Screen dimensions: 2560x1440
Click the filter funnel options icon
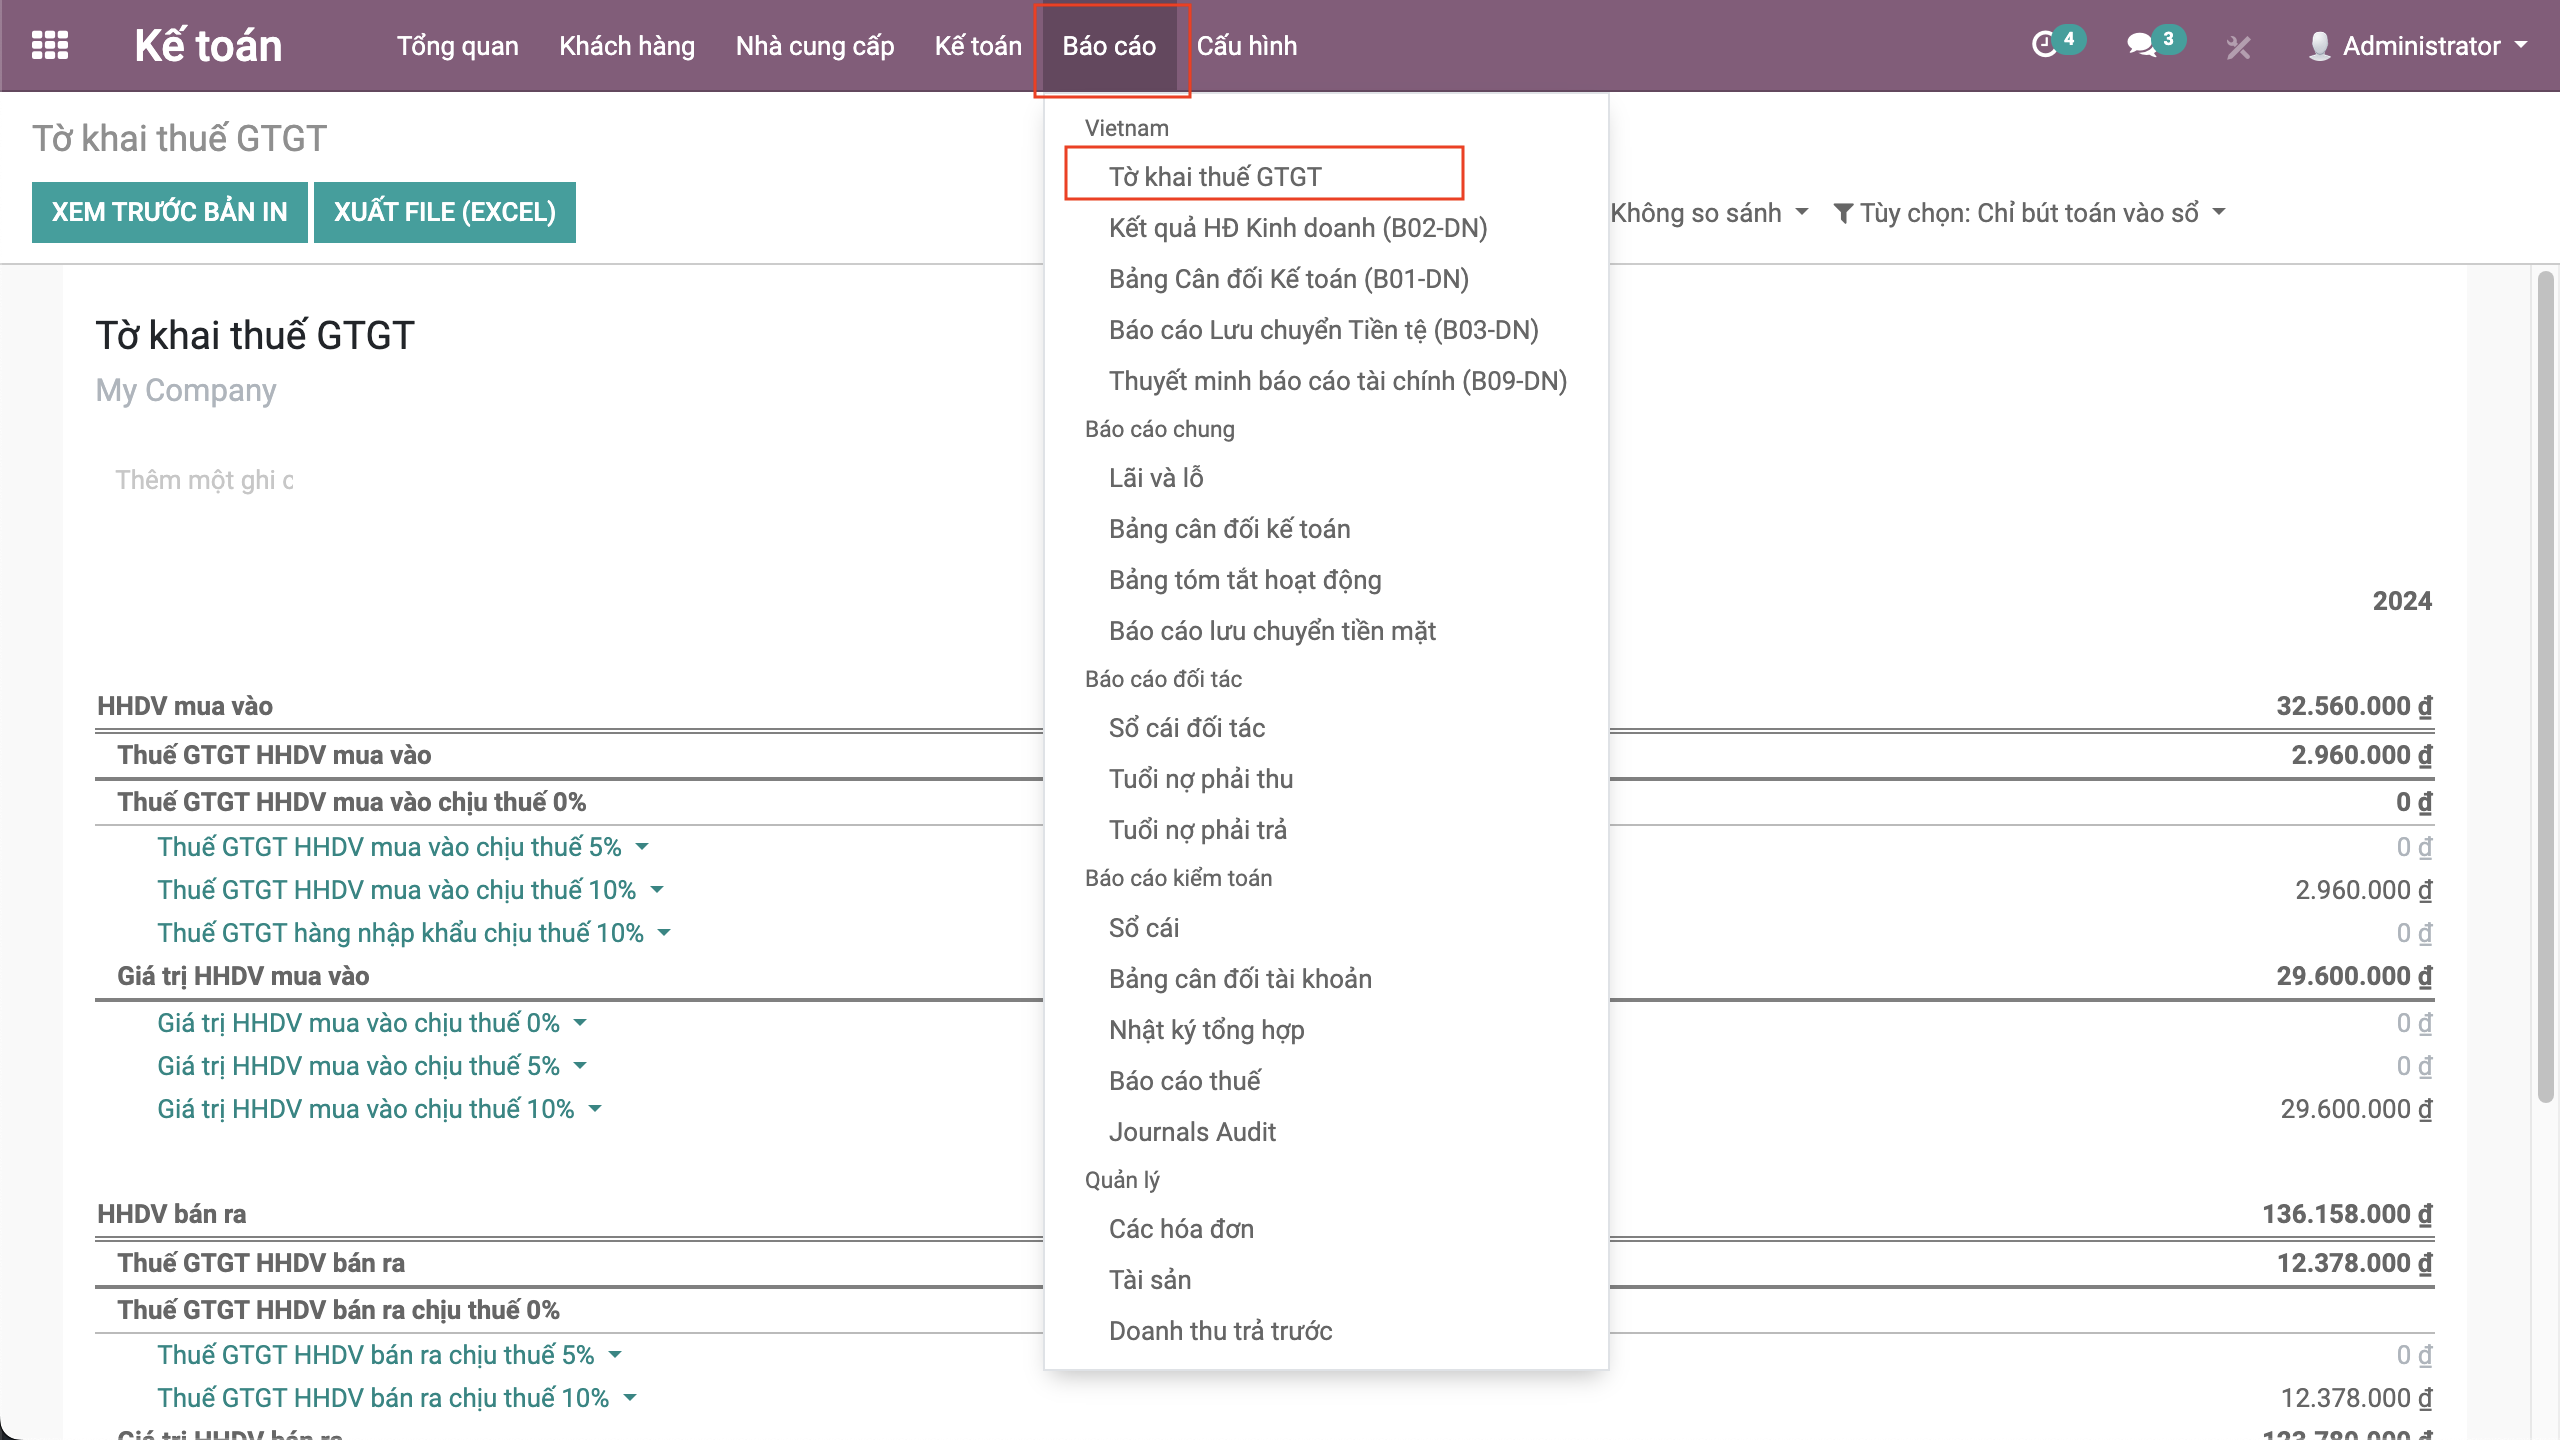coord(1843,213)
